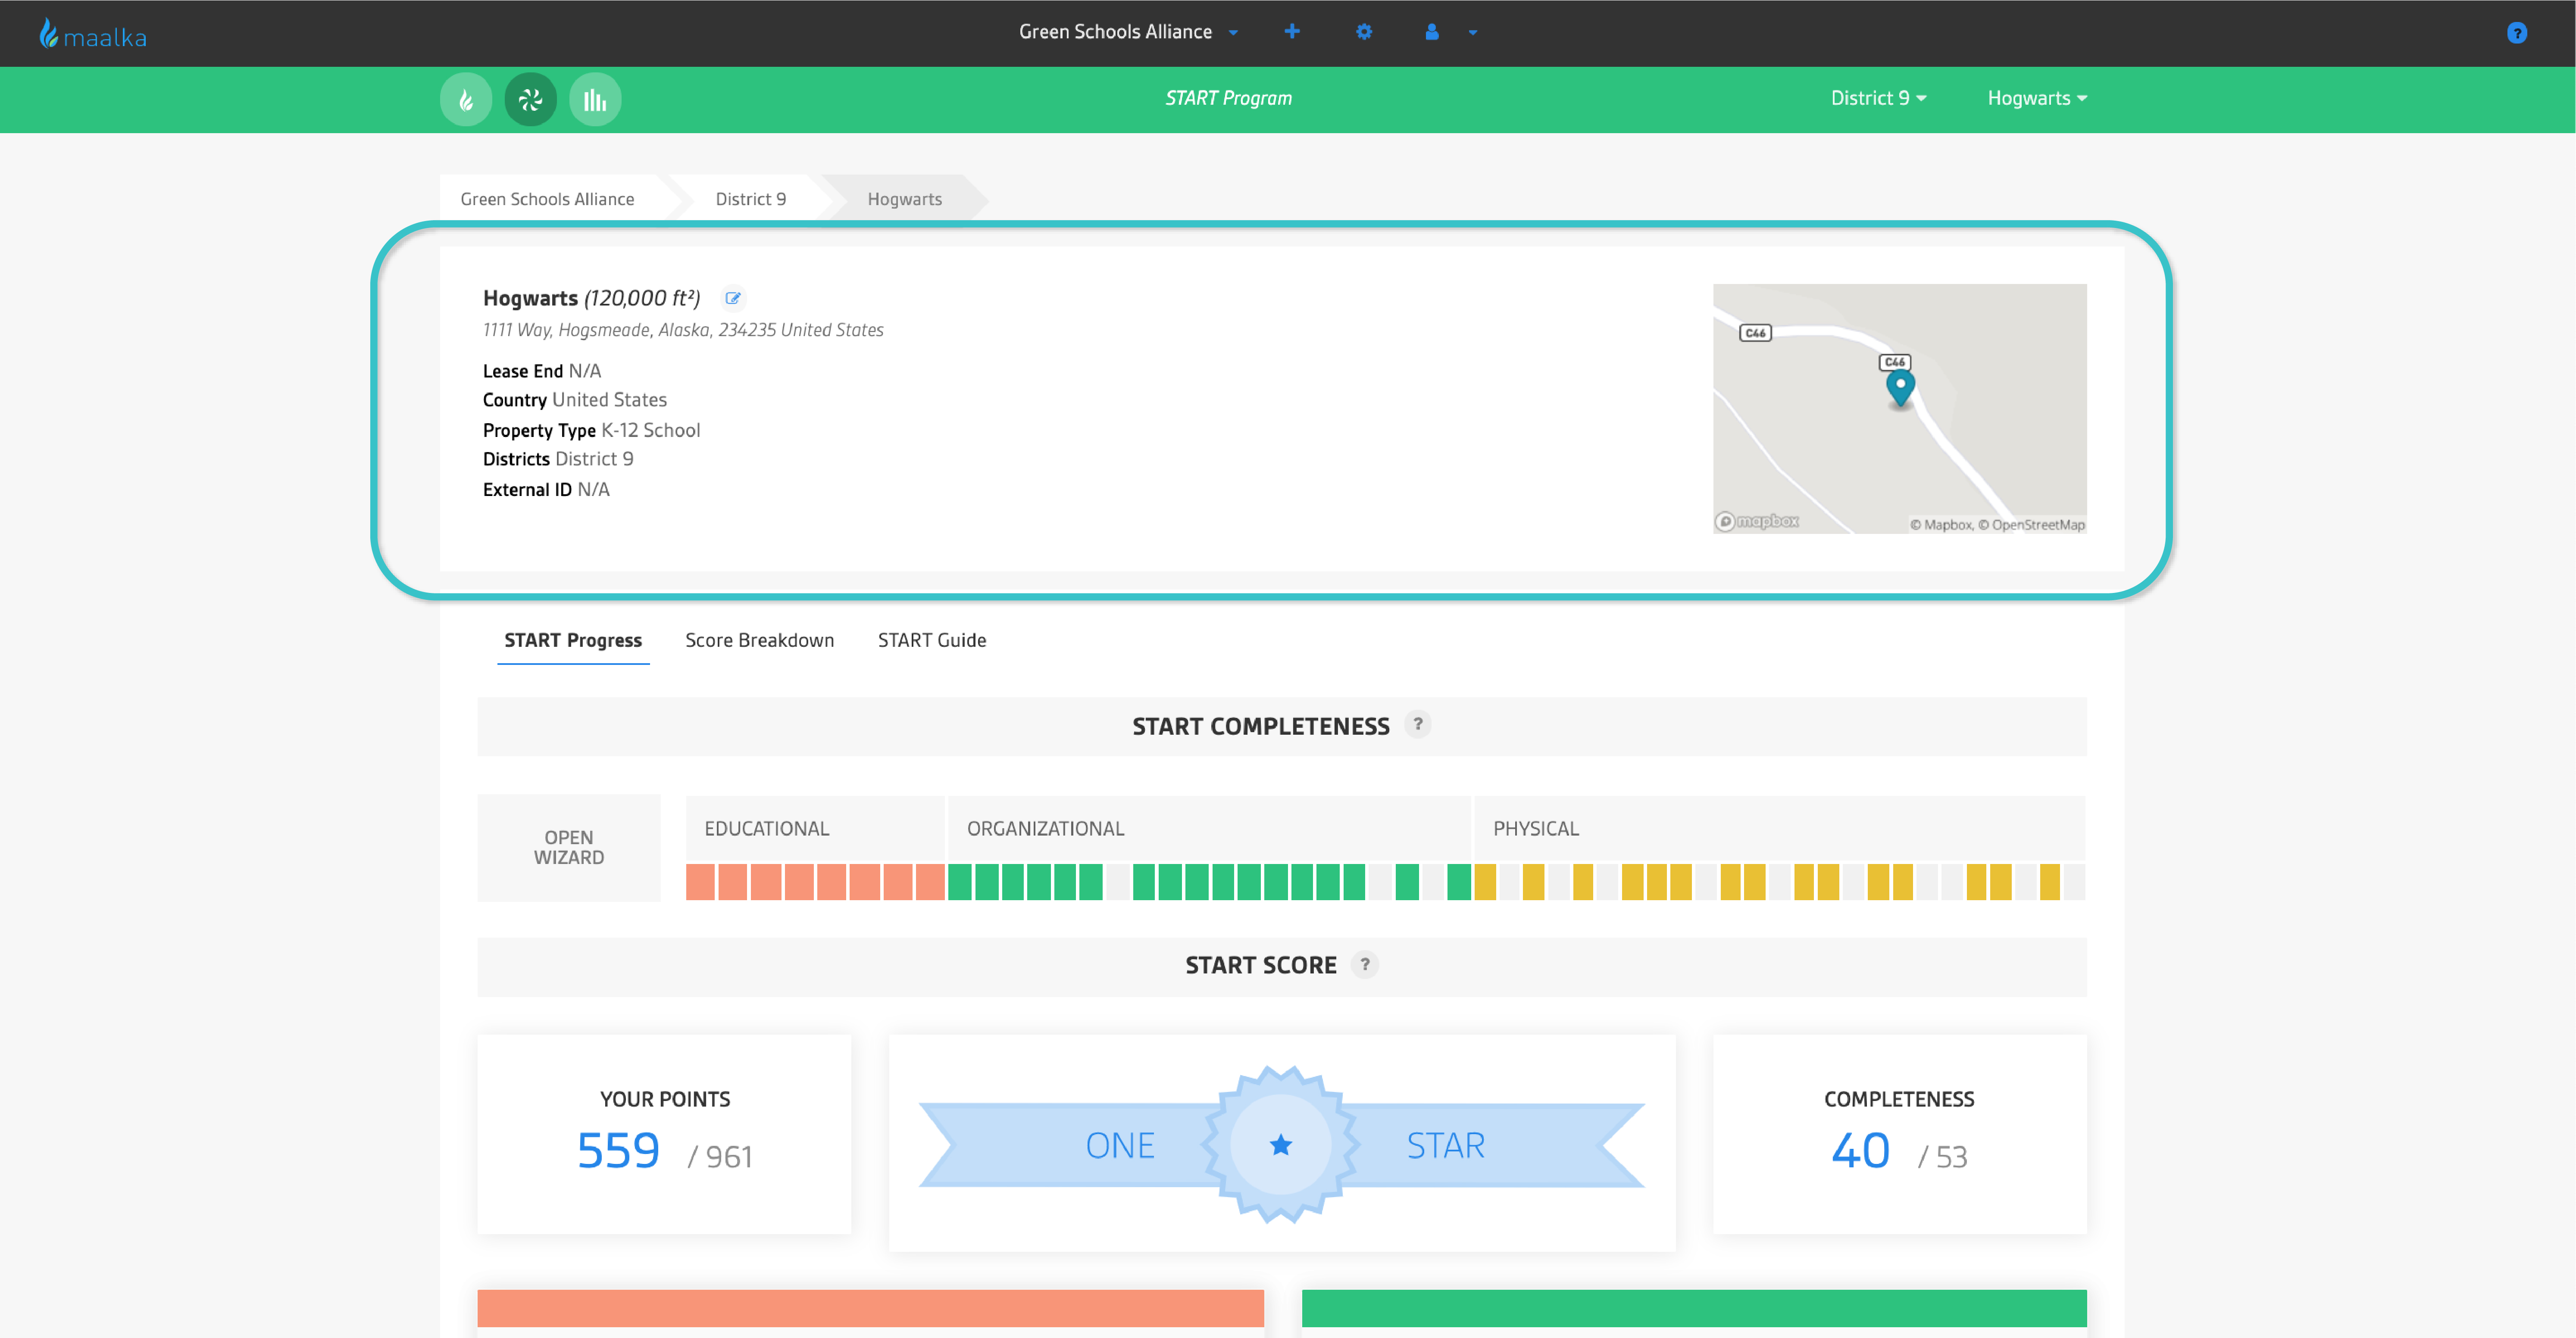Click the Your Points card value 559
Viewport: 2576px width, 1338px height.
[x=619, y=1151]
